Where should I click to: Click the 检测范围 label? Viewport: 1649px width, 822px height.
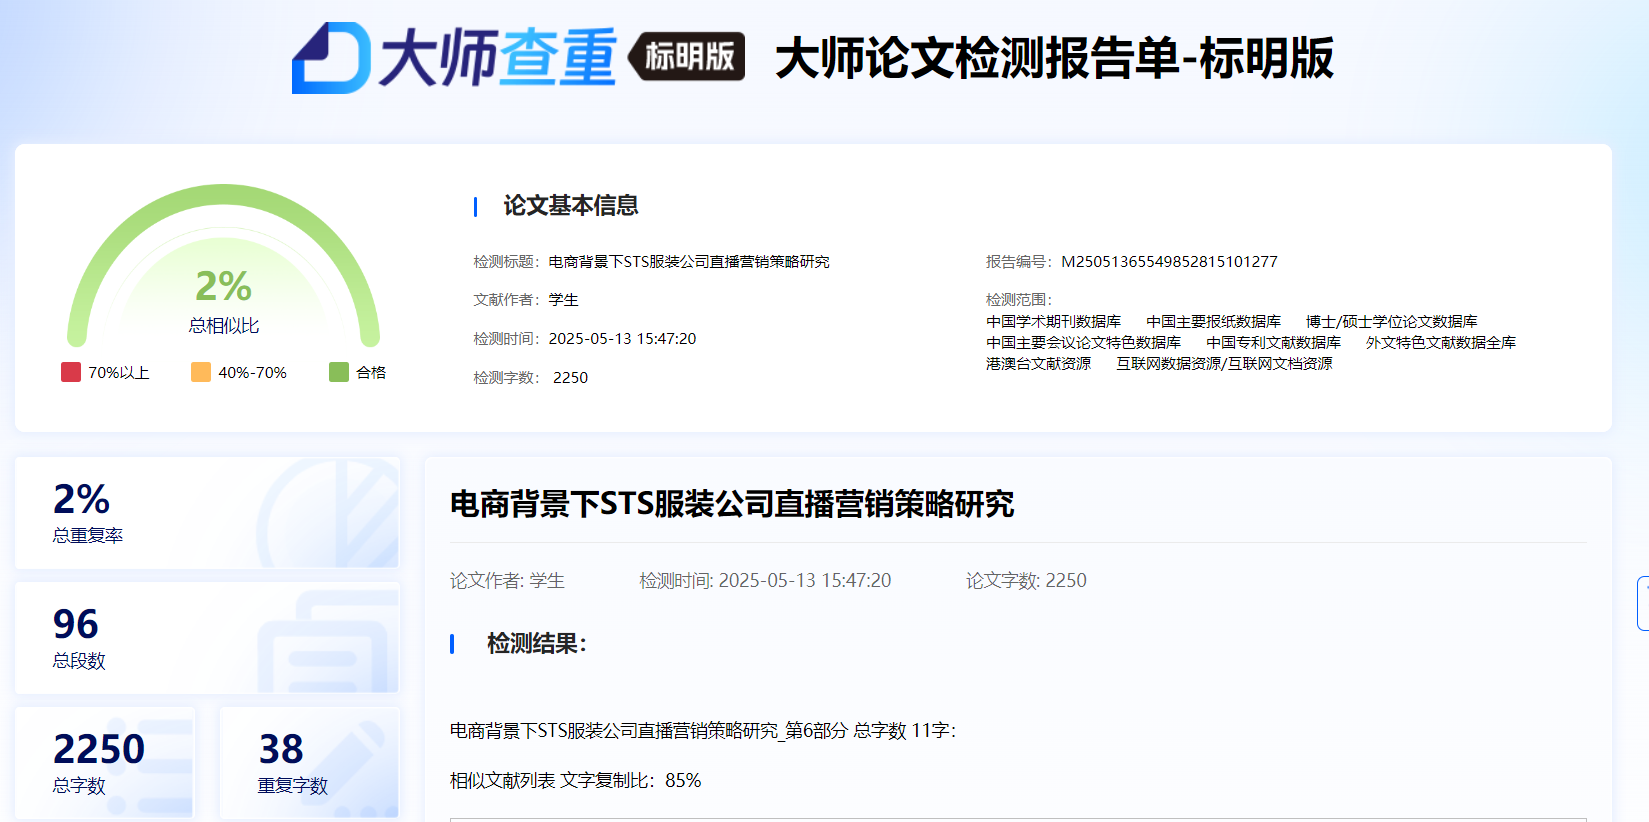[1019, 300]
